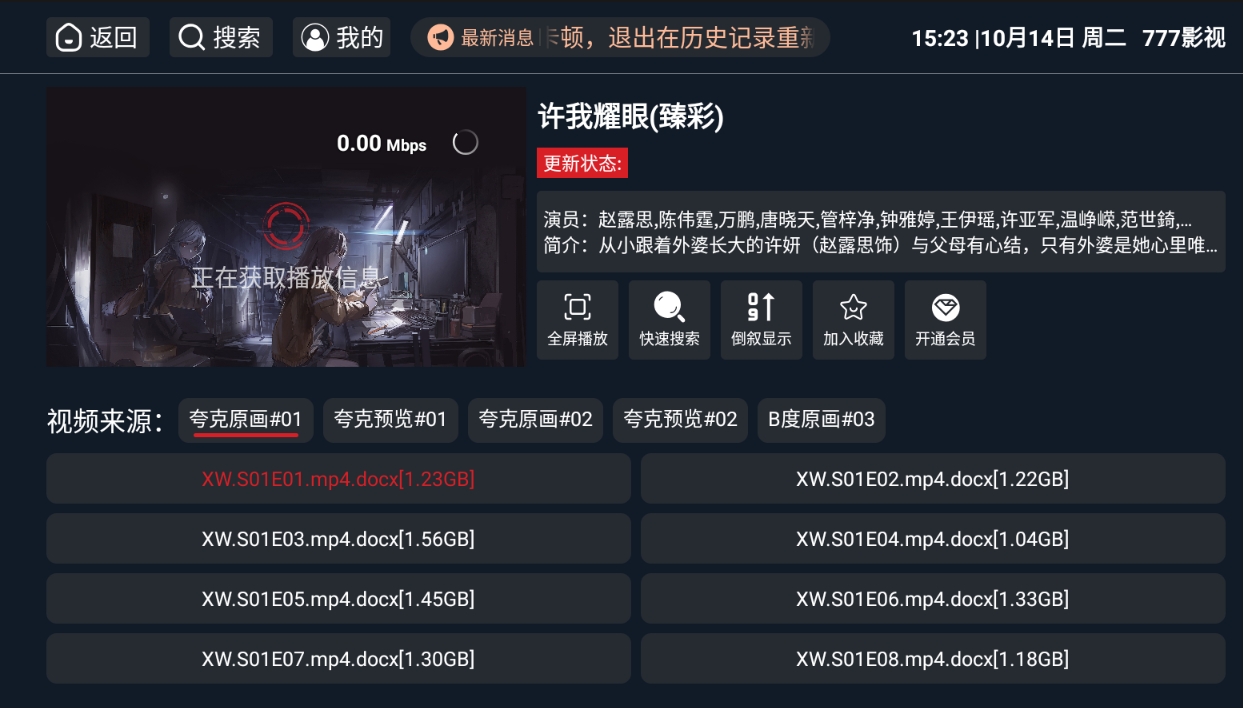Image resolution: width=1243 pixels, height=708 pixels.
Task: Select the 夸克预览#02 source tab
Action: 680,420
